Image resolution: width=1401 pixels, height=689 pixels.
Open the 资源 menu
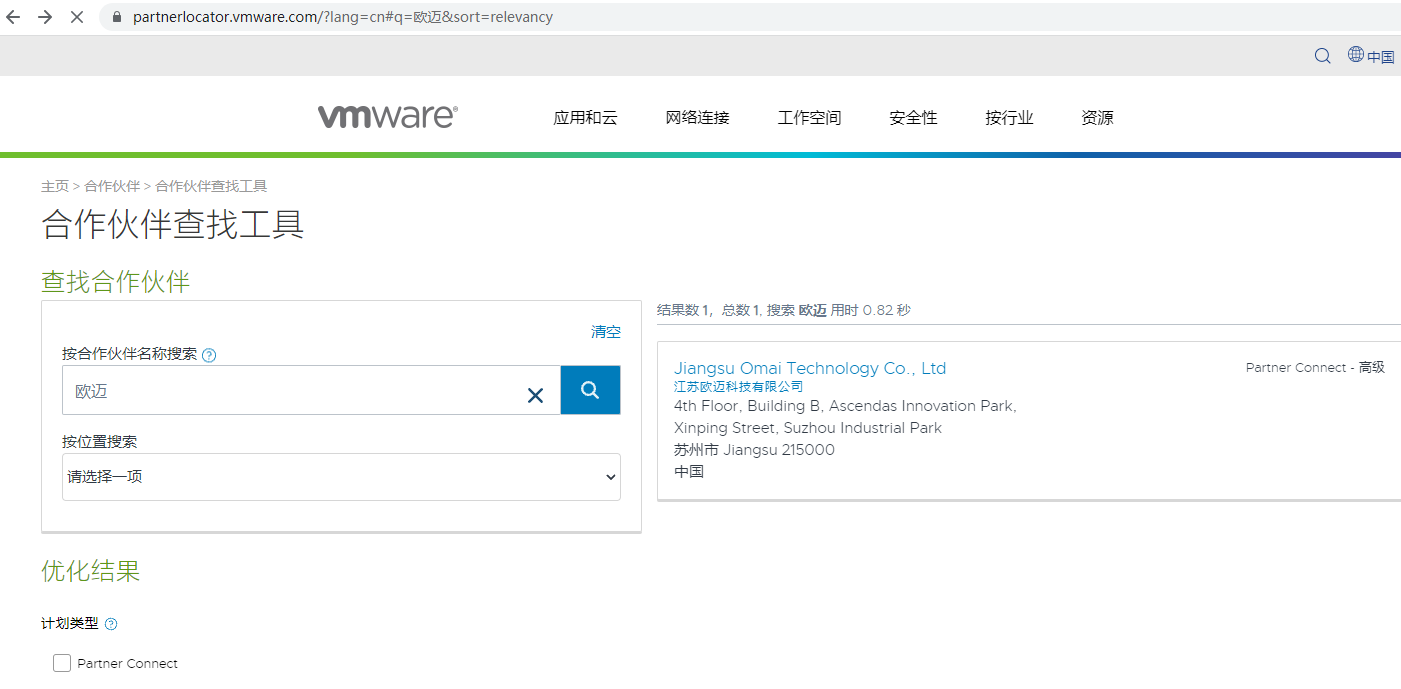pyautogui.click(x=1097, y=118)
